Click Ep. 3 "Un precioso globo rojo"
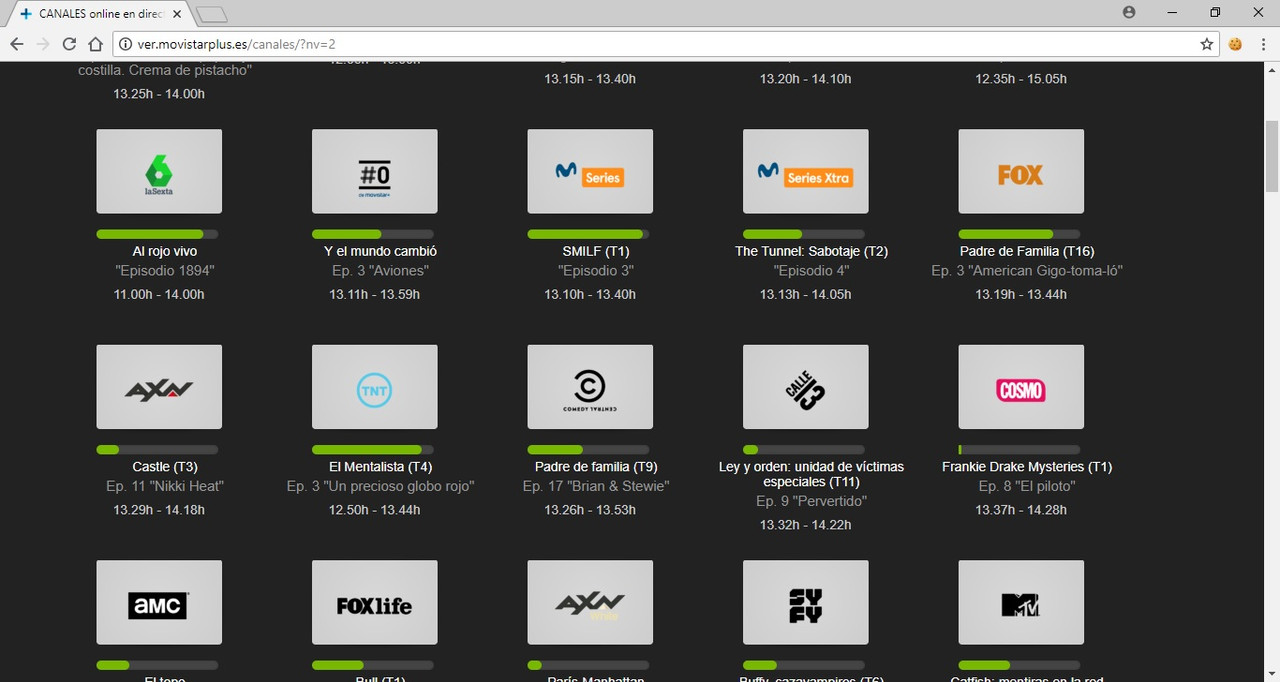 tap(381, 487)
